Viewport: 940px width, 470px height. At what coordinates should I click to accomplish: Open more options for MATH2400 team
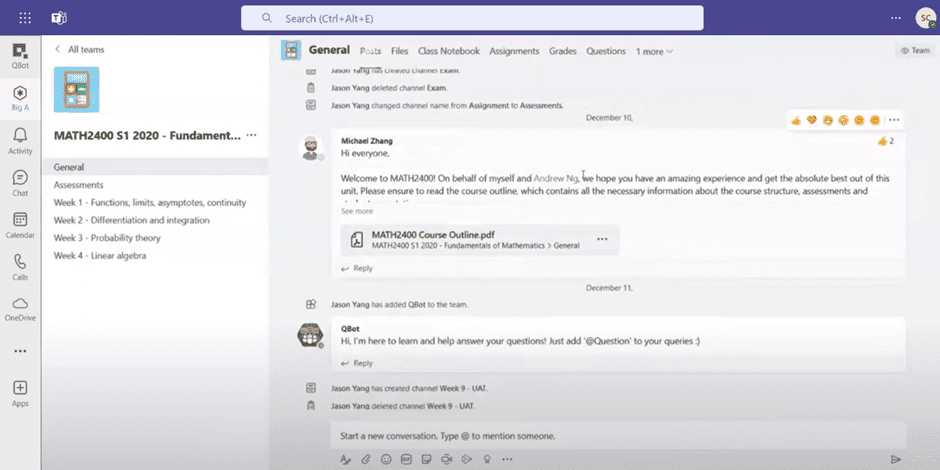pos(251,135)
